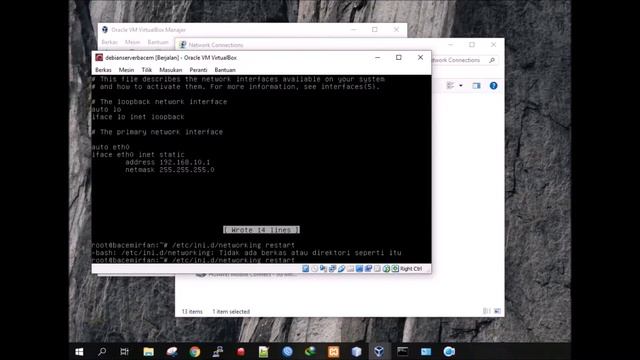
Task: Click the recording status icon
Action: (368, 269)
